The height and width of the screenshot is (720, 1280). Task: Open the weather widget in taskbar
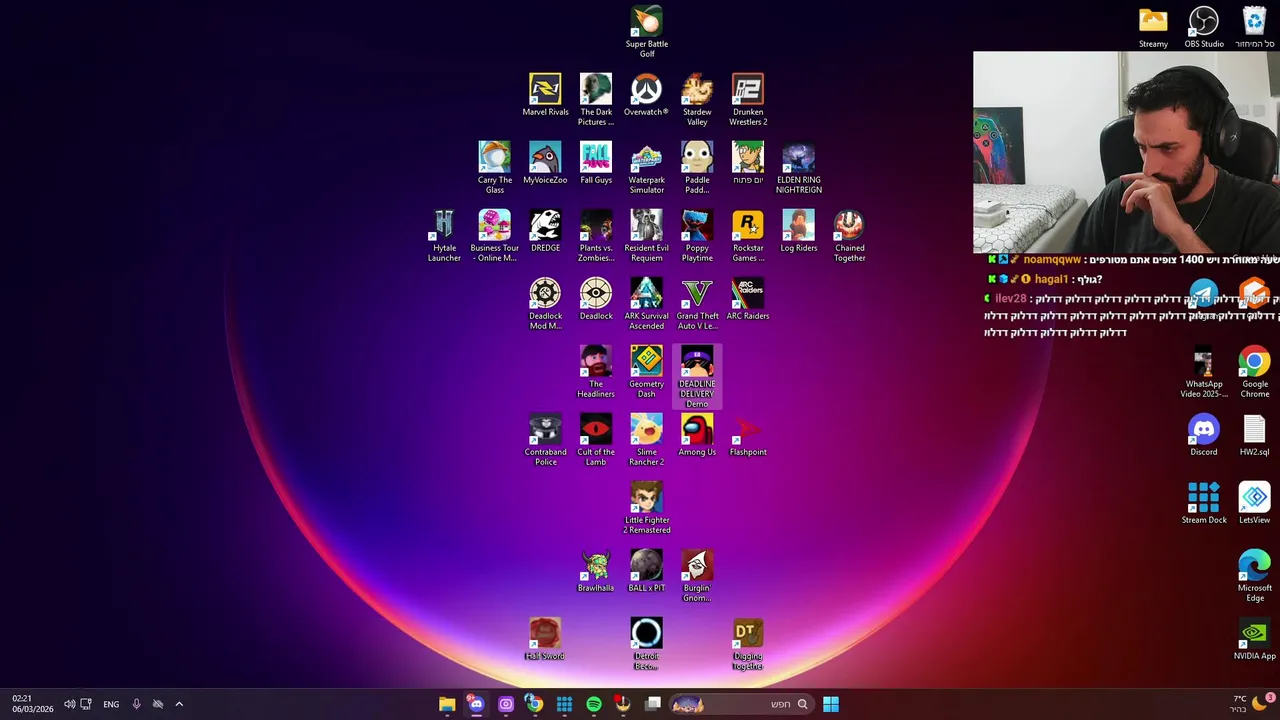(x=1251, y=703)
